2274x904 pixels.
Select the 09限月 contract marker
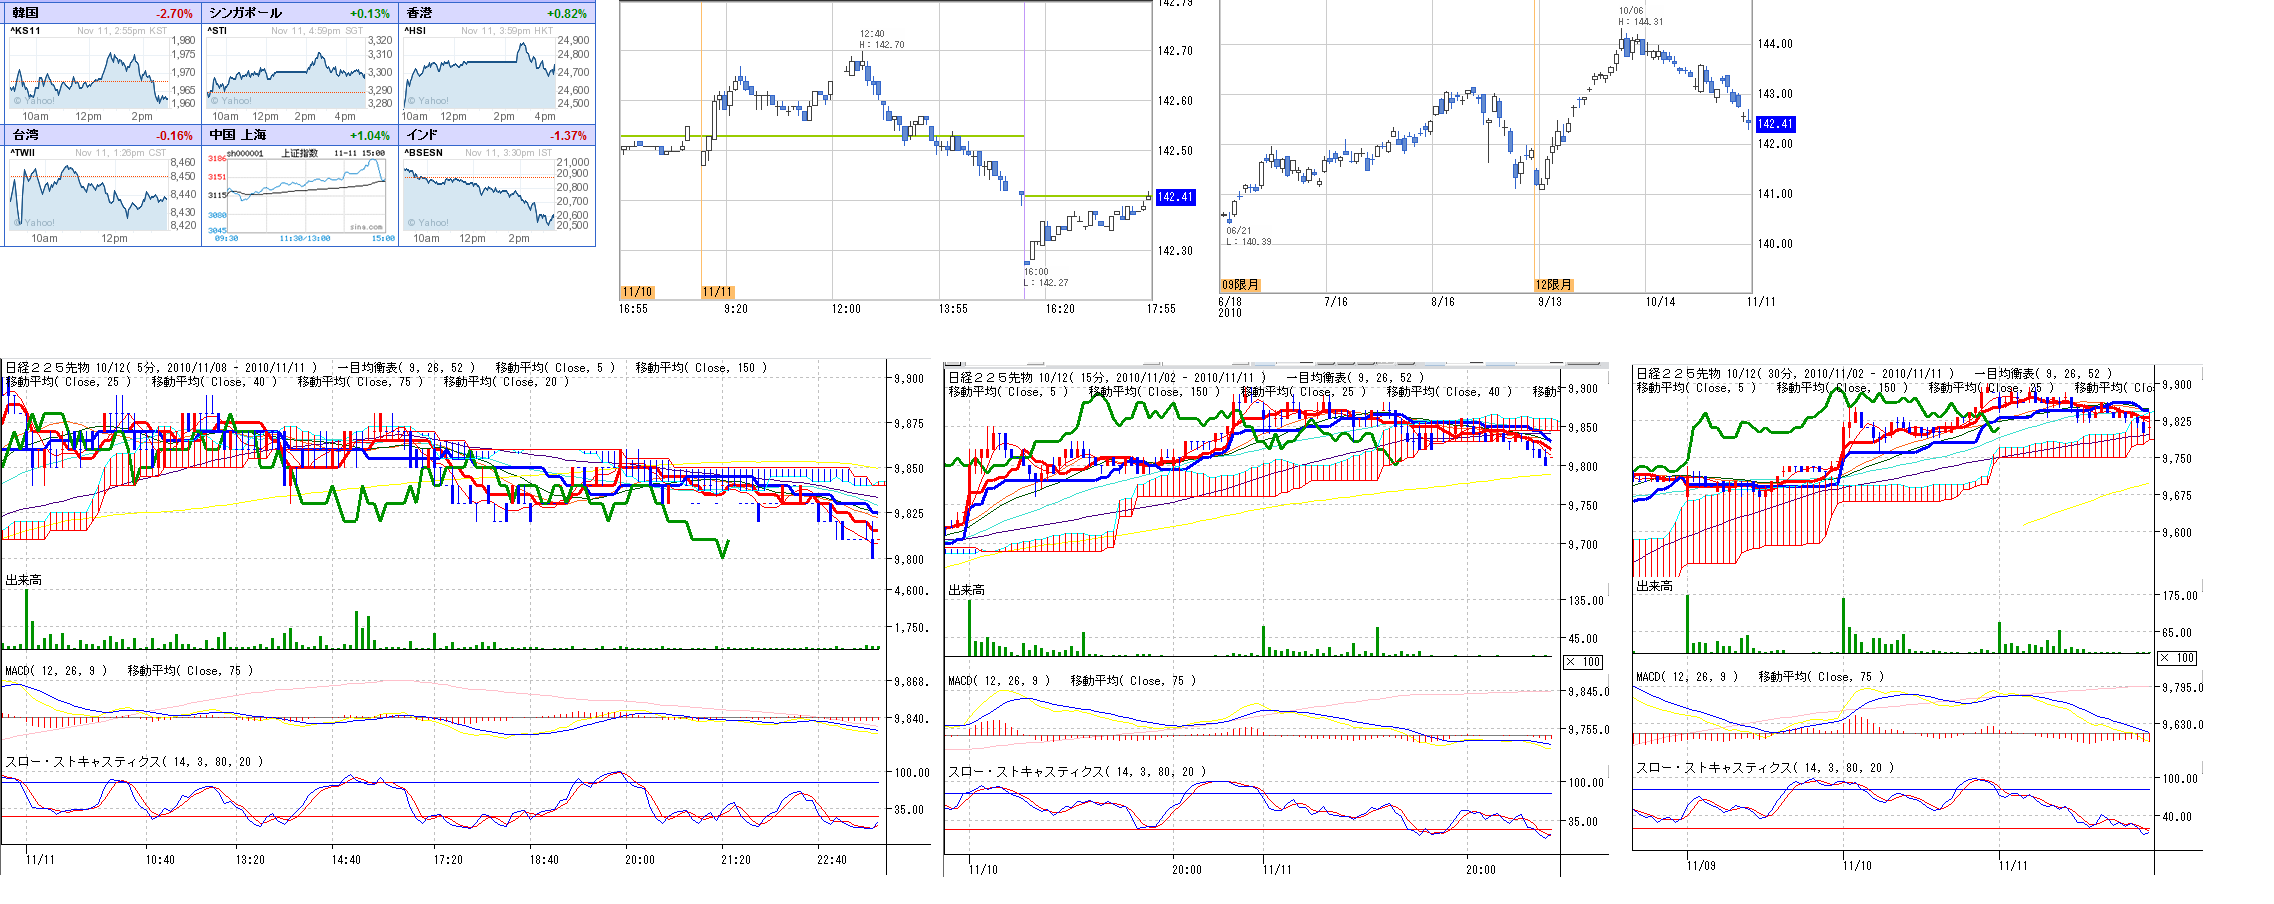pos(1240,285)
